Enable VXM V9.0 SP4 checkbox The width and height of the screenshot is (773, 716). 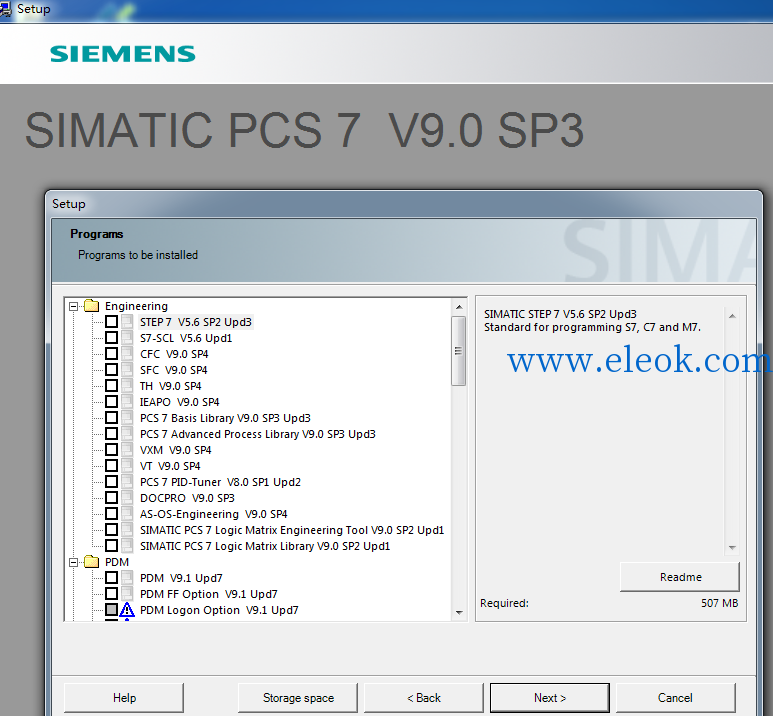pos(111,450)
